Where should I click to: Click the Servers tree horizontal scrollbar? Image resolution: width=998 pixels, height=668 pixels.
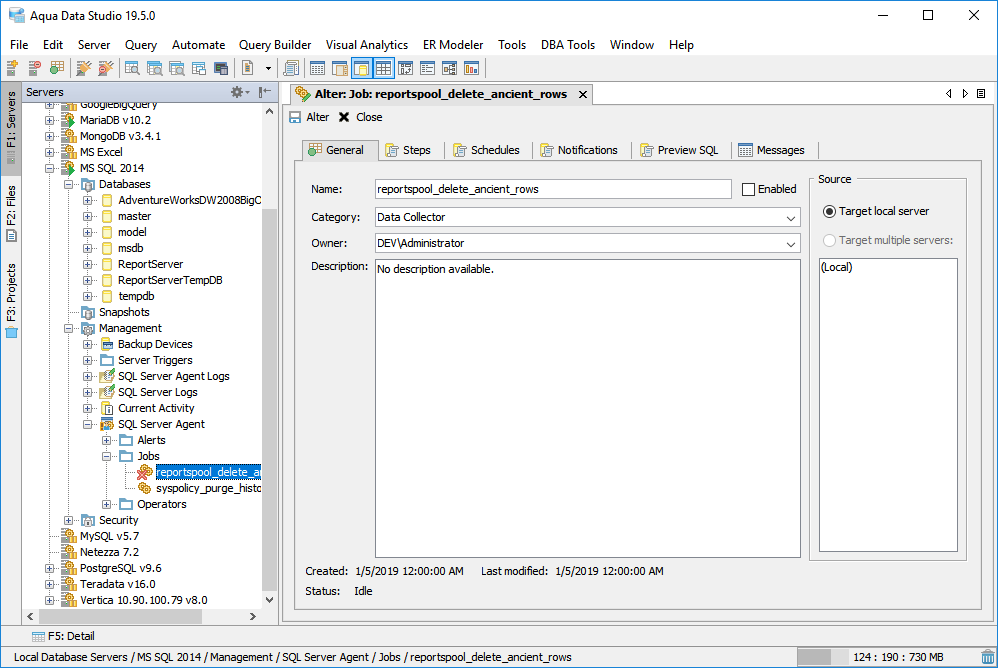click(120, 616)
